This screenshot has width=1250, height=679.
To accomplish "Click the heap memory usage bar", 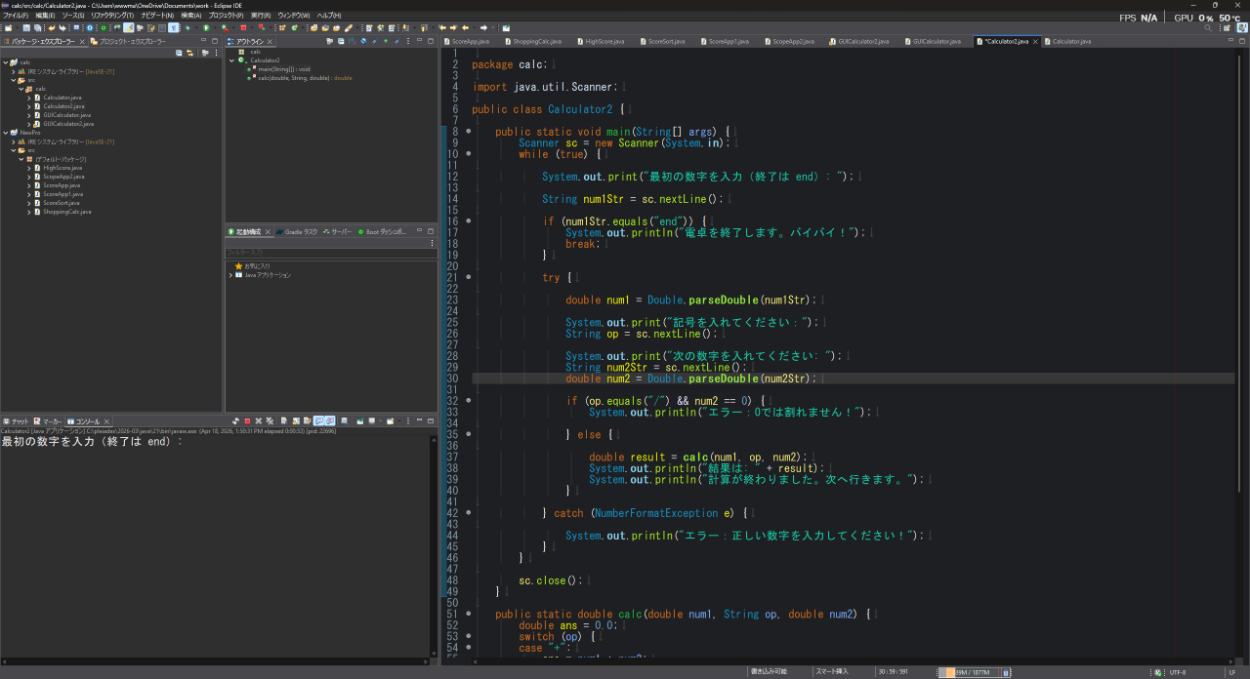I will [969, 672].
